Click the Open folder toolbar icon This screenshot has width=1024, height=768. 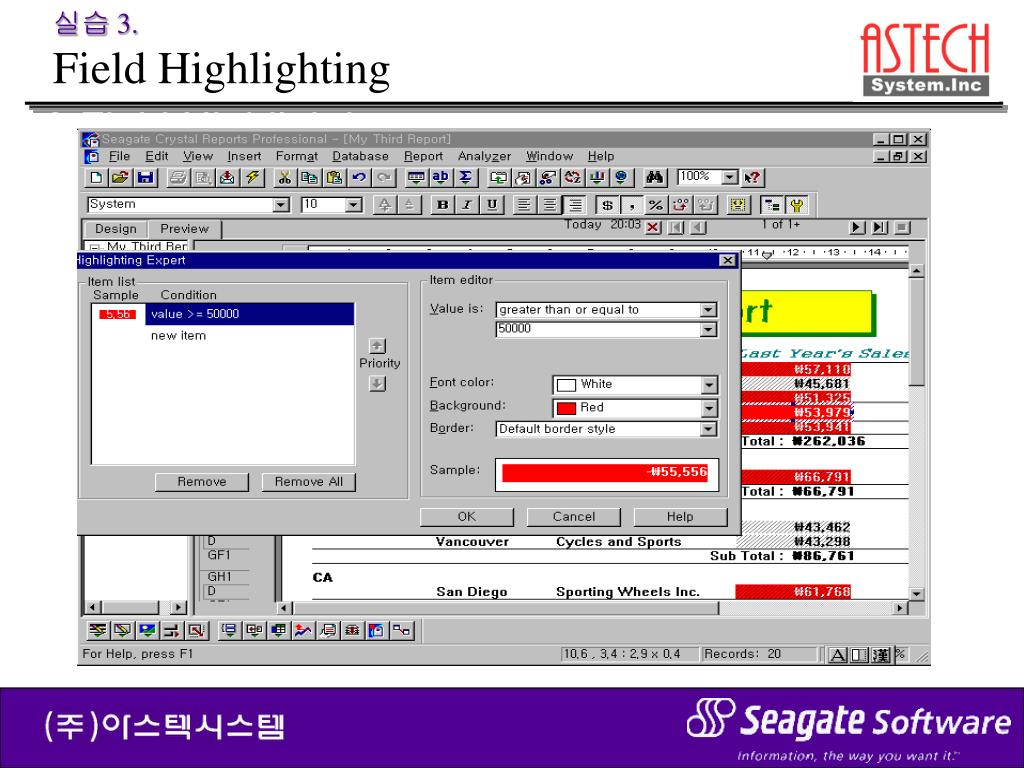point(120,178)
